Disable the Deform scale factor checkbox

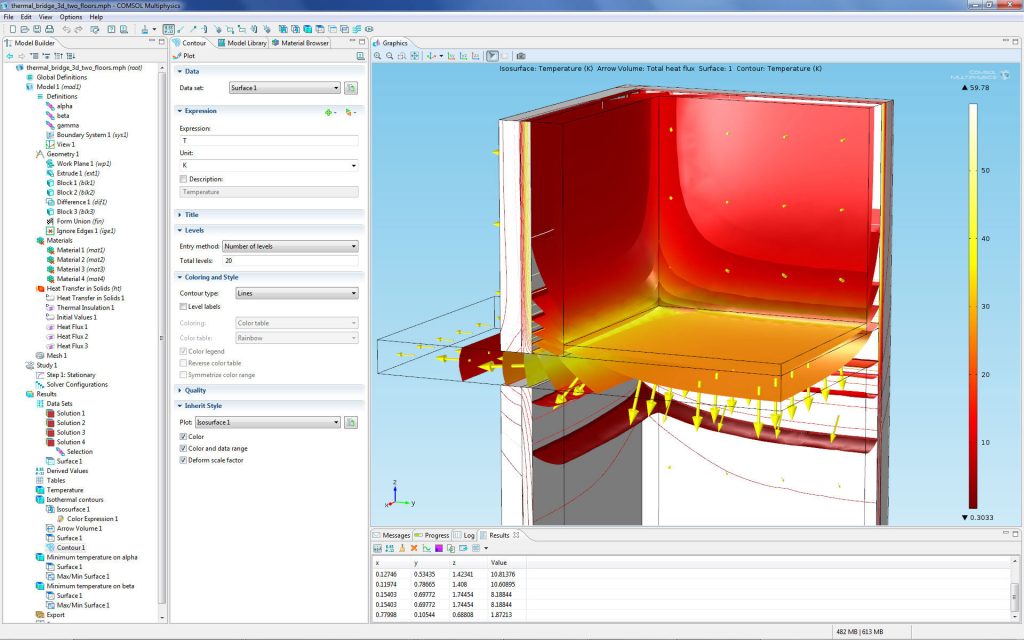point(184,458)
